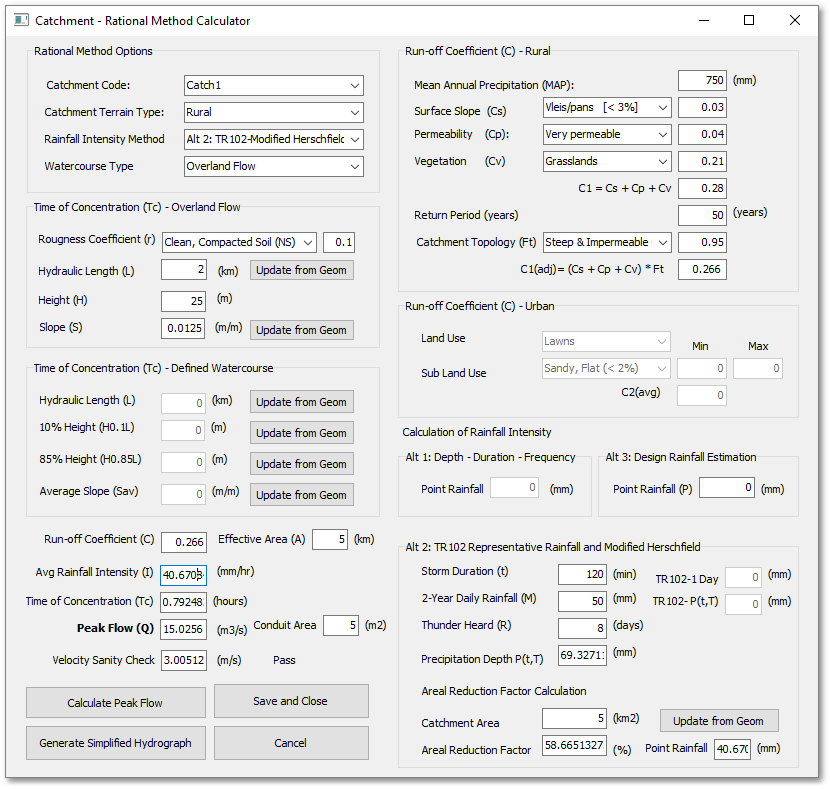This screenshot has height=789, width=830.
Task: Click the app icon in title bar
Action: click(x=21, y=21)
